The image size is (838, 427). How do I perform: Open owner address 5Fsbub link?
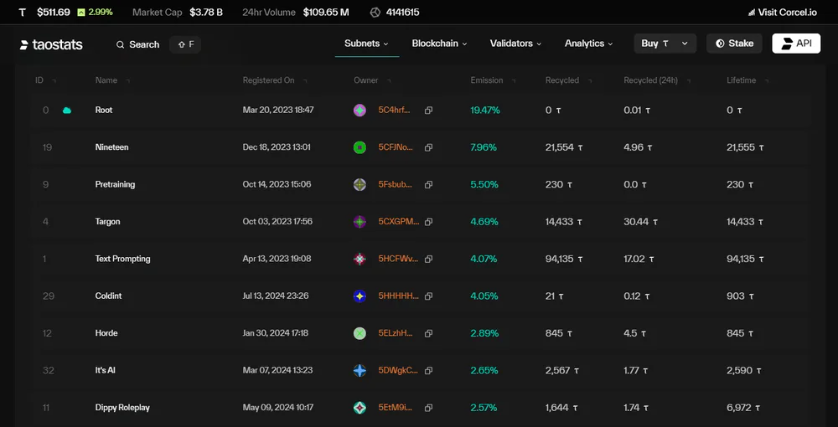(x=395, y=184)
